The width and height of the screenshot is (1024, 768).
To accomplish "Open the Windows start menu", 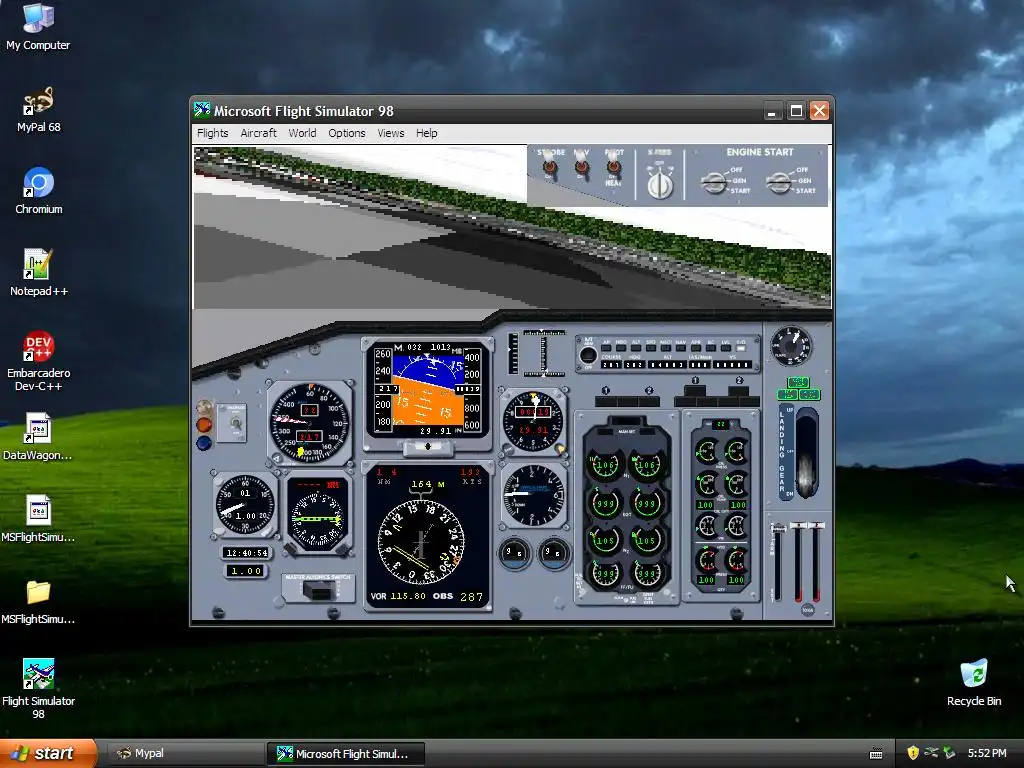I will 48,753.
